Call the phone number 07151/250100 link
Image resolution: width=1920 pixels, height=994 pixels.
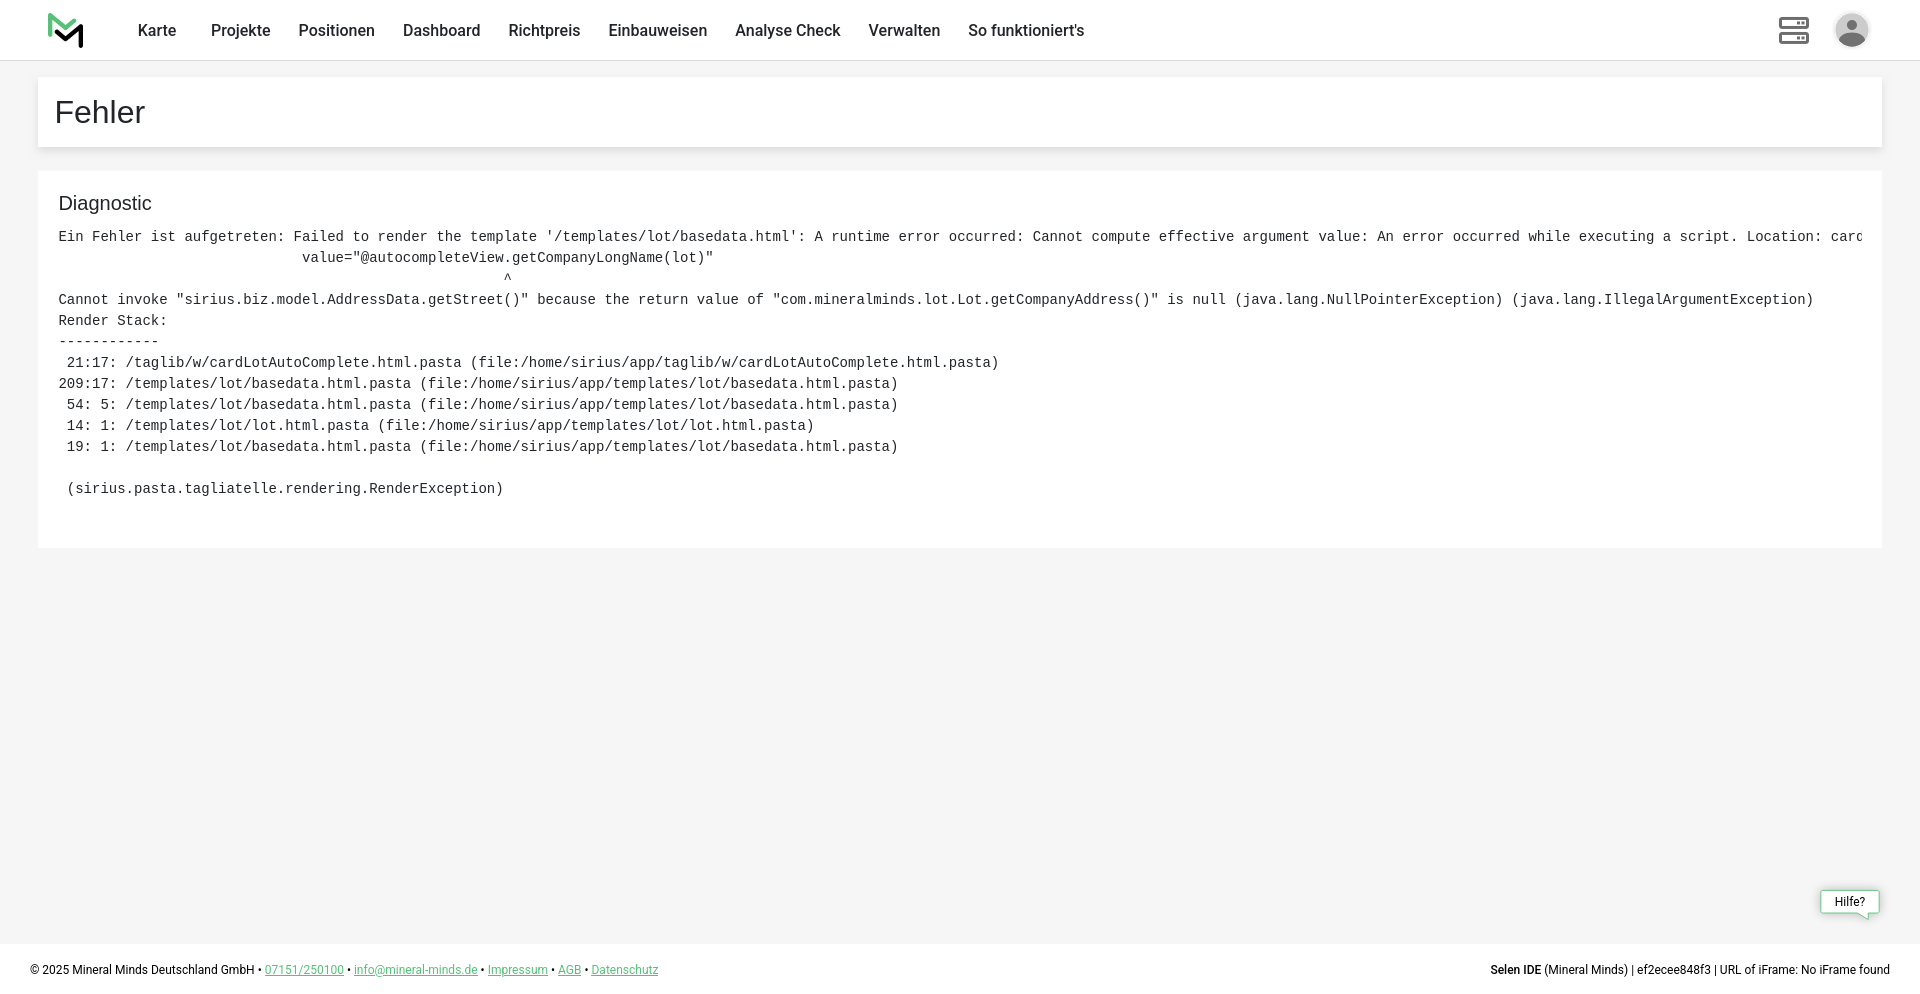pyautogui.click(x=304, y=970)
